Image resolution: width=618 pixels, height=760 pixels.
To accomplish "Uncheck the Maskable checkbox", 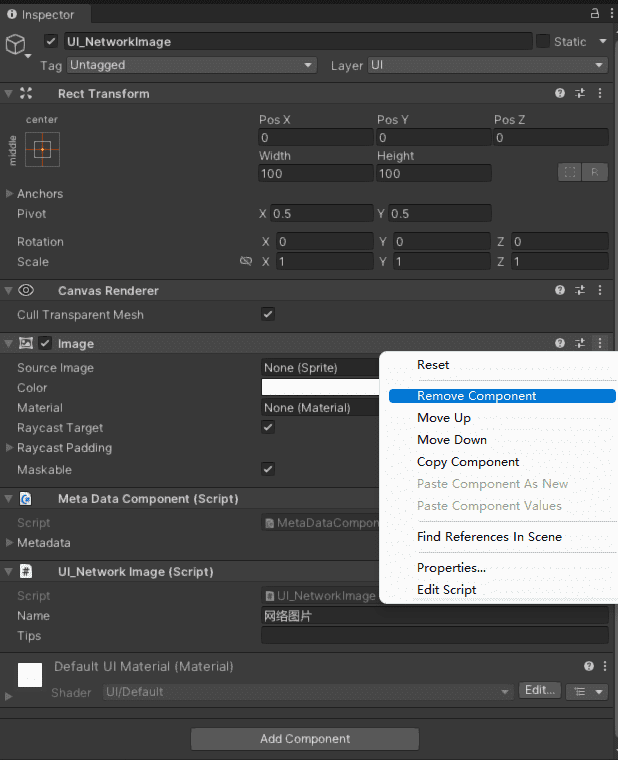I will pos(268,469).
